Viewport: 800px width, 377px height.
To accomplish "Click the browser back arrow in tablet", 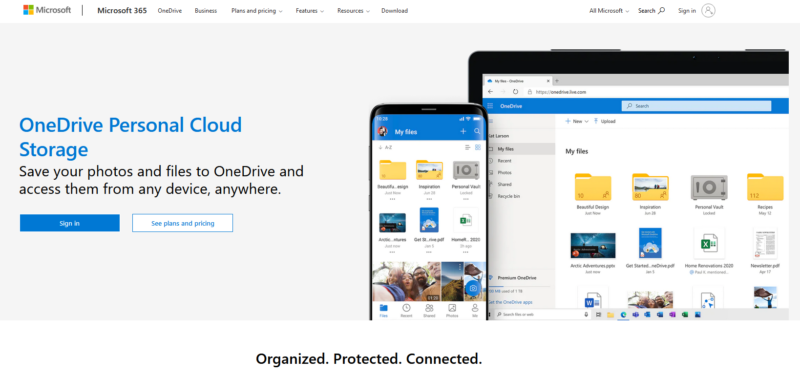I will [491, 92].
